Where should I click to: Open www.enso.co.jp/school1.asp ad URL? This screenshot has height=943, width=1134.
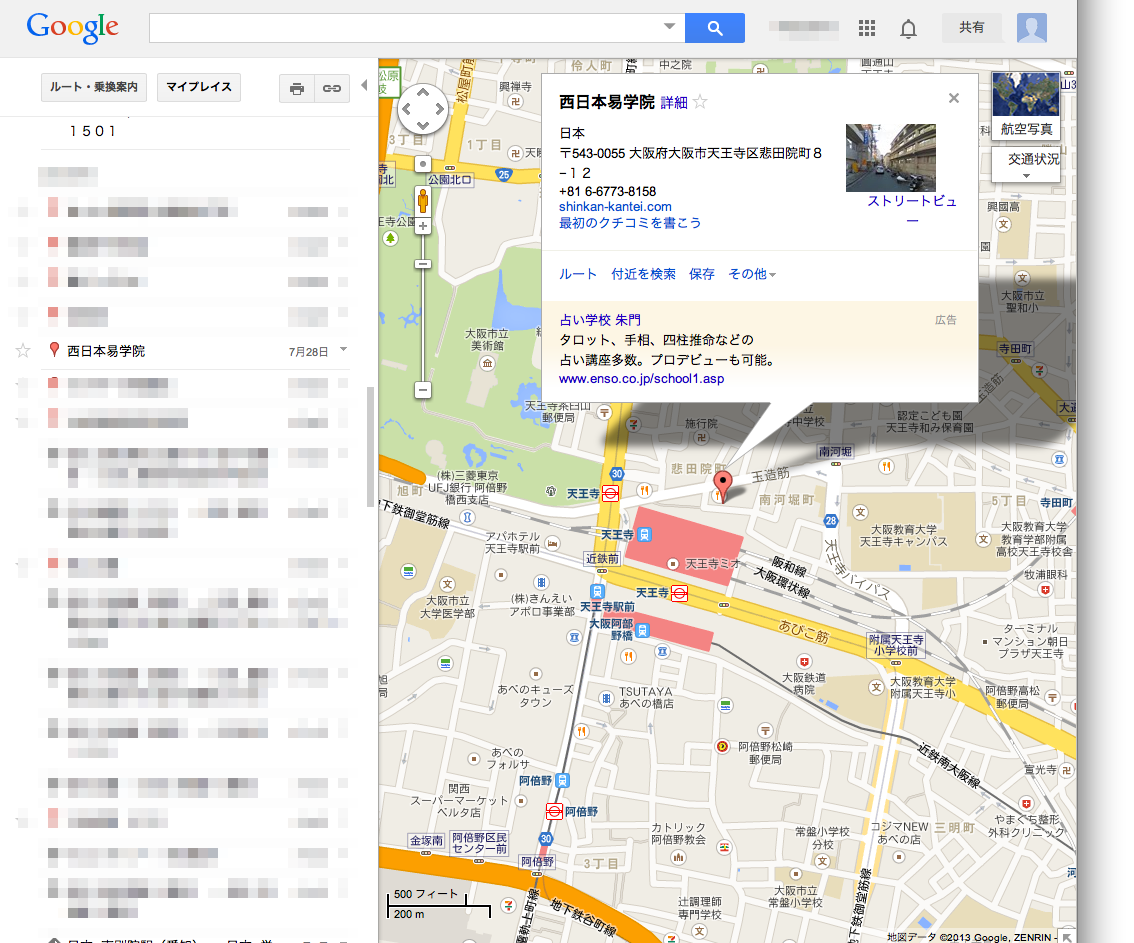click(x=641, y=379)
